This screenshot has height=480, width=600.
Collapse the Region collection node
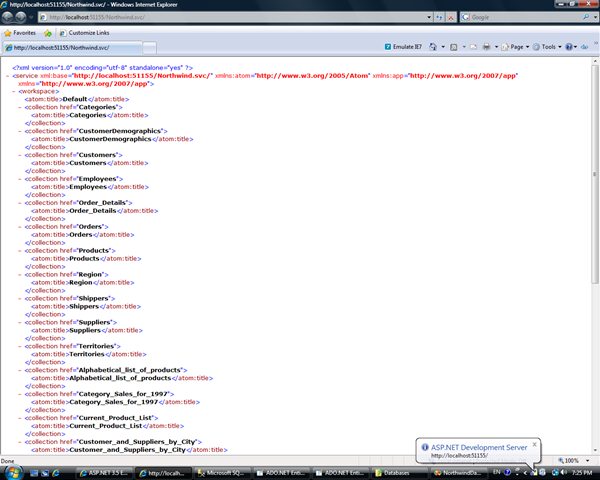pyautogui.click(x=20, y=274)
